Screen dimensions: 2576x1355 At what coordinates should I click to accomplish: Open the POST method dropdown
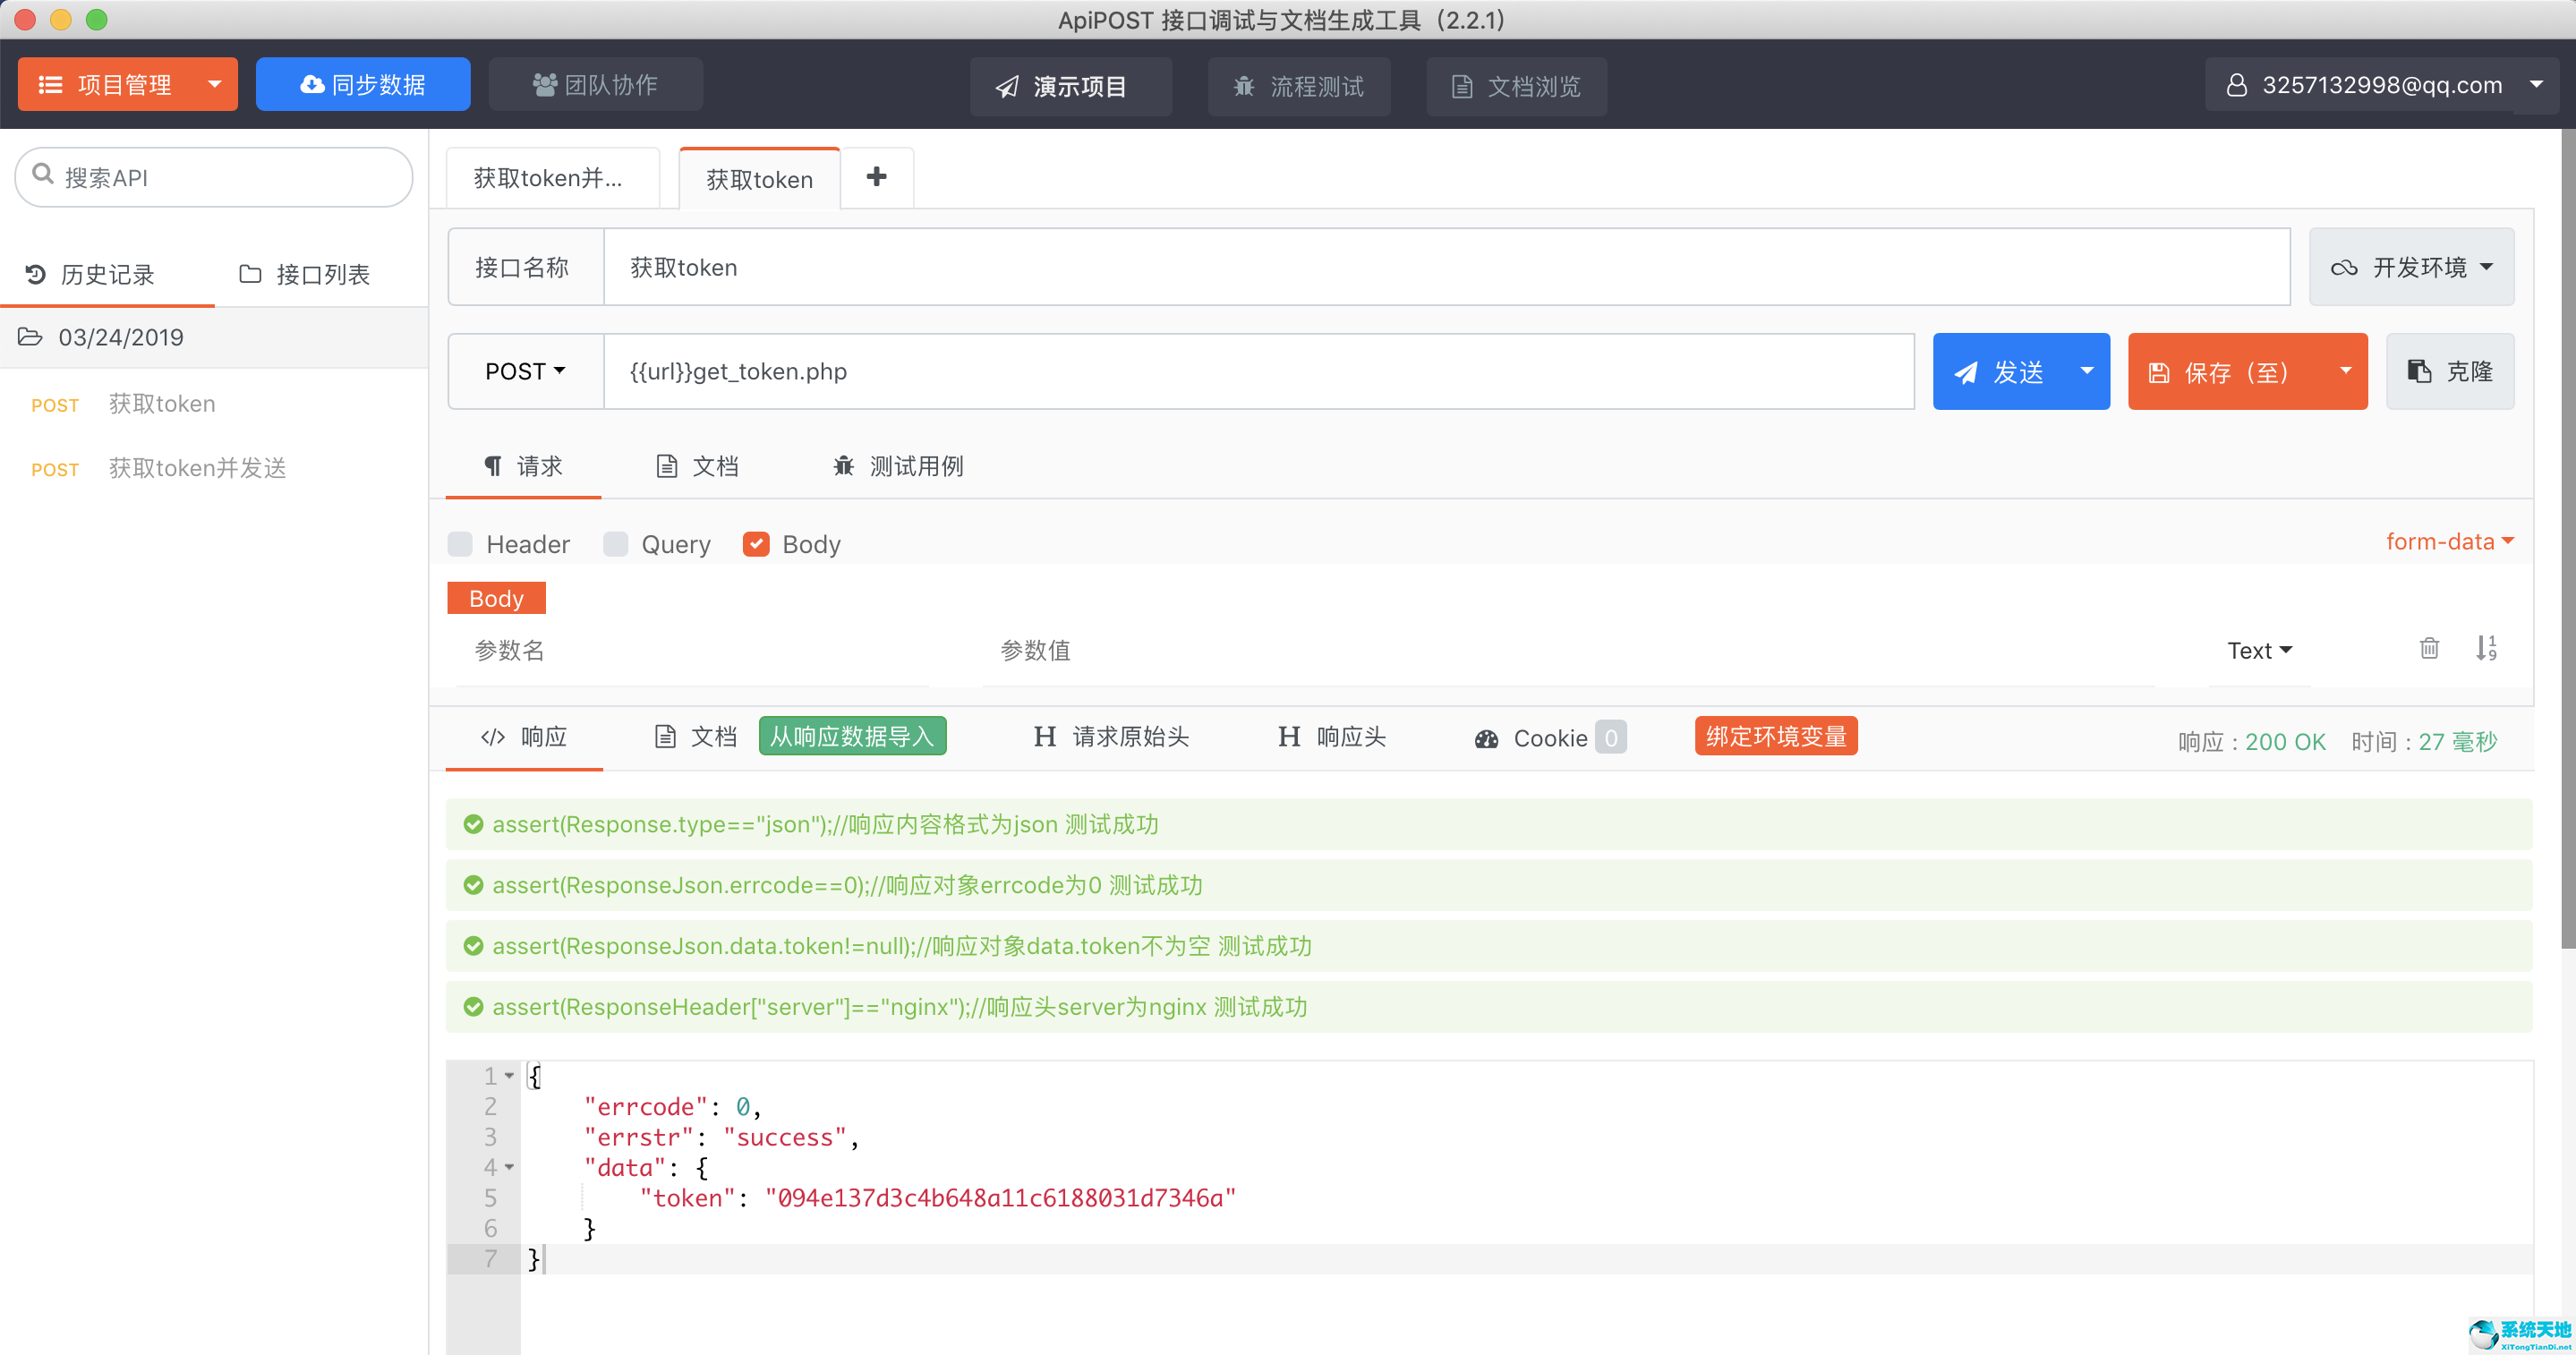525,371
